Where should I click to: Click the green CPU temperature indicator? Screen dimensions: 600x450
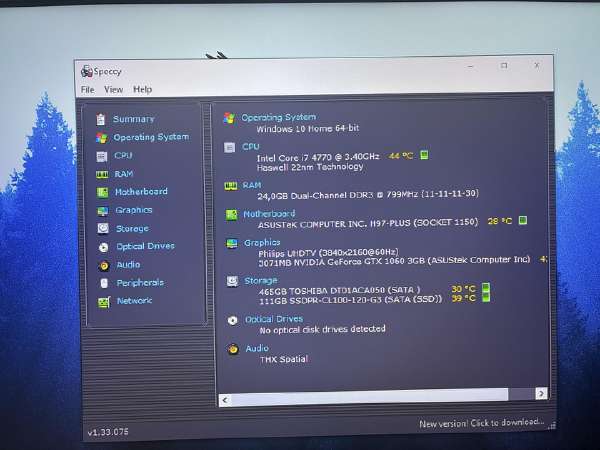pos(424,155)
